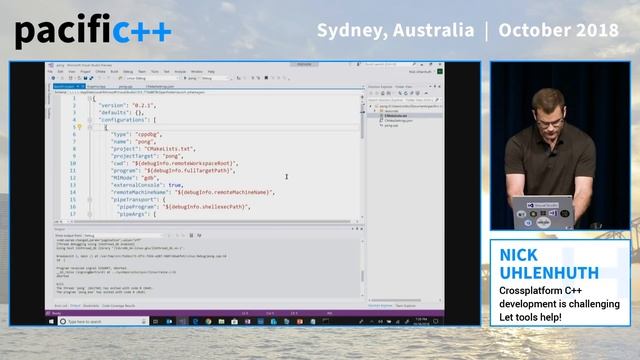This screenshot has width=640, height=360.
Task: Collapse the configurations array on line 4
Action: pyautogui.click(x=89, y=120)
